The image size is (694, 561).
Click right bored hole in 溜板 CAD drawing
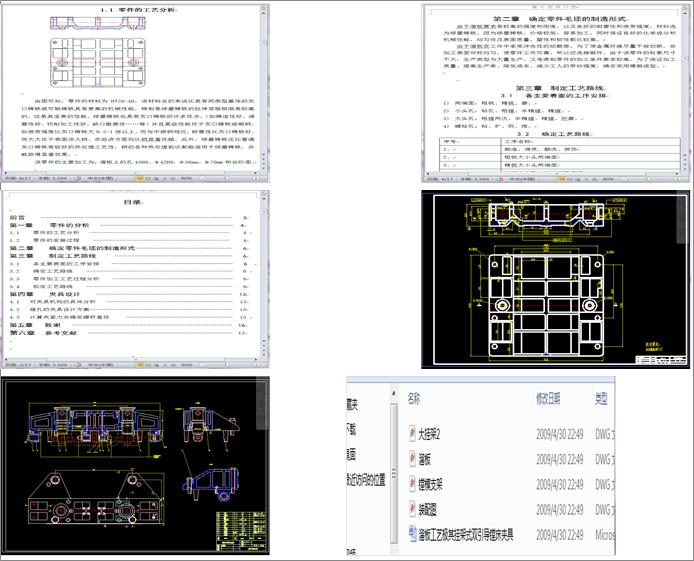click(589, 305)
